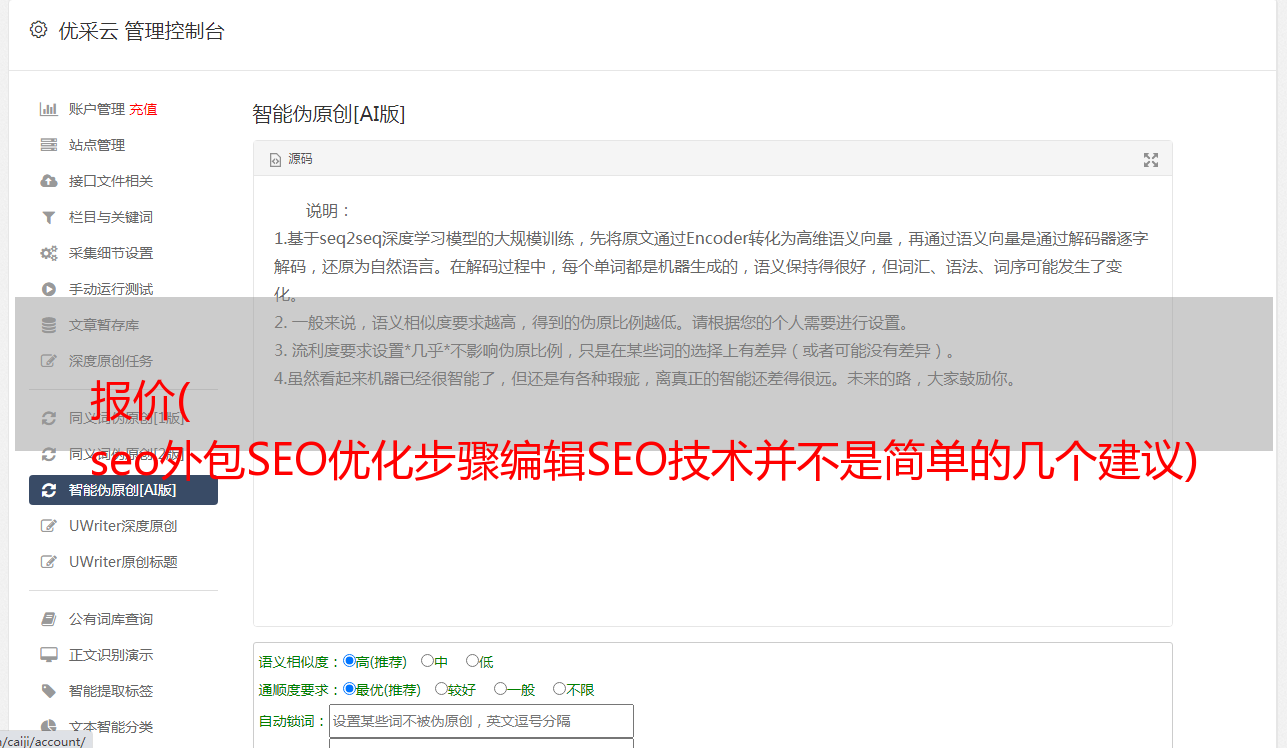
Task: Open 文章暂存库 via its database icon
Action: pos(48,325)
